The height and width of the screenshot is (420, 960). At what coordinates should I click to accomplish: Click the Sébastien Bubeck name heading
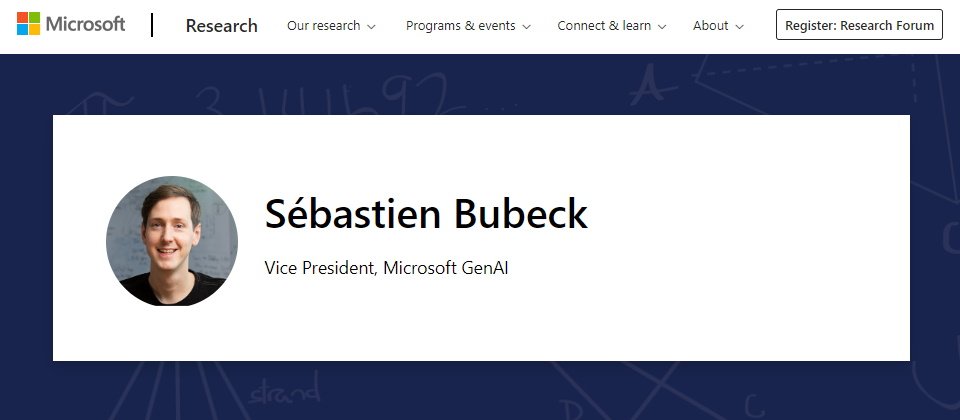(426, 214)
